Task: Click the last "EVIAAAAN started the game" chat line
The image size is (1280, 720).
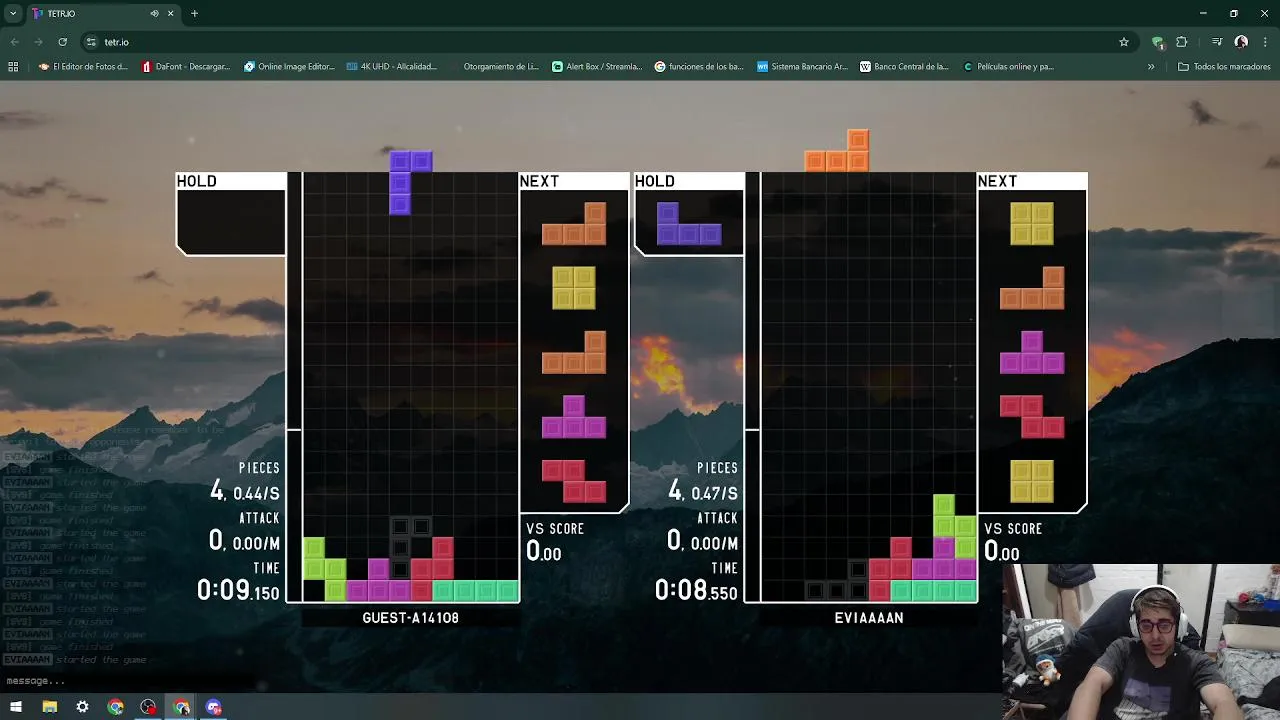Action: tap(75, 660)
